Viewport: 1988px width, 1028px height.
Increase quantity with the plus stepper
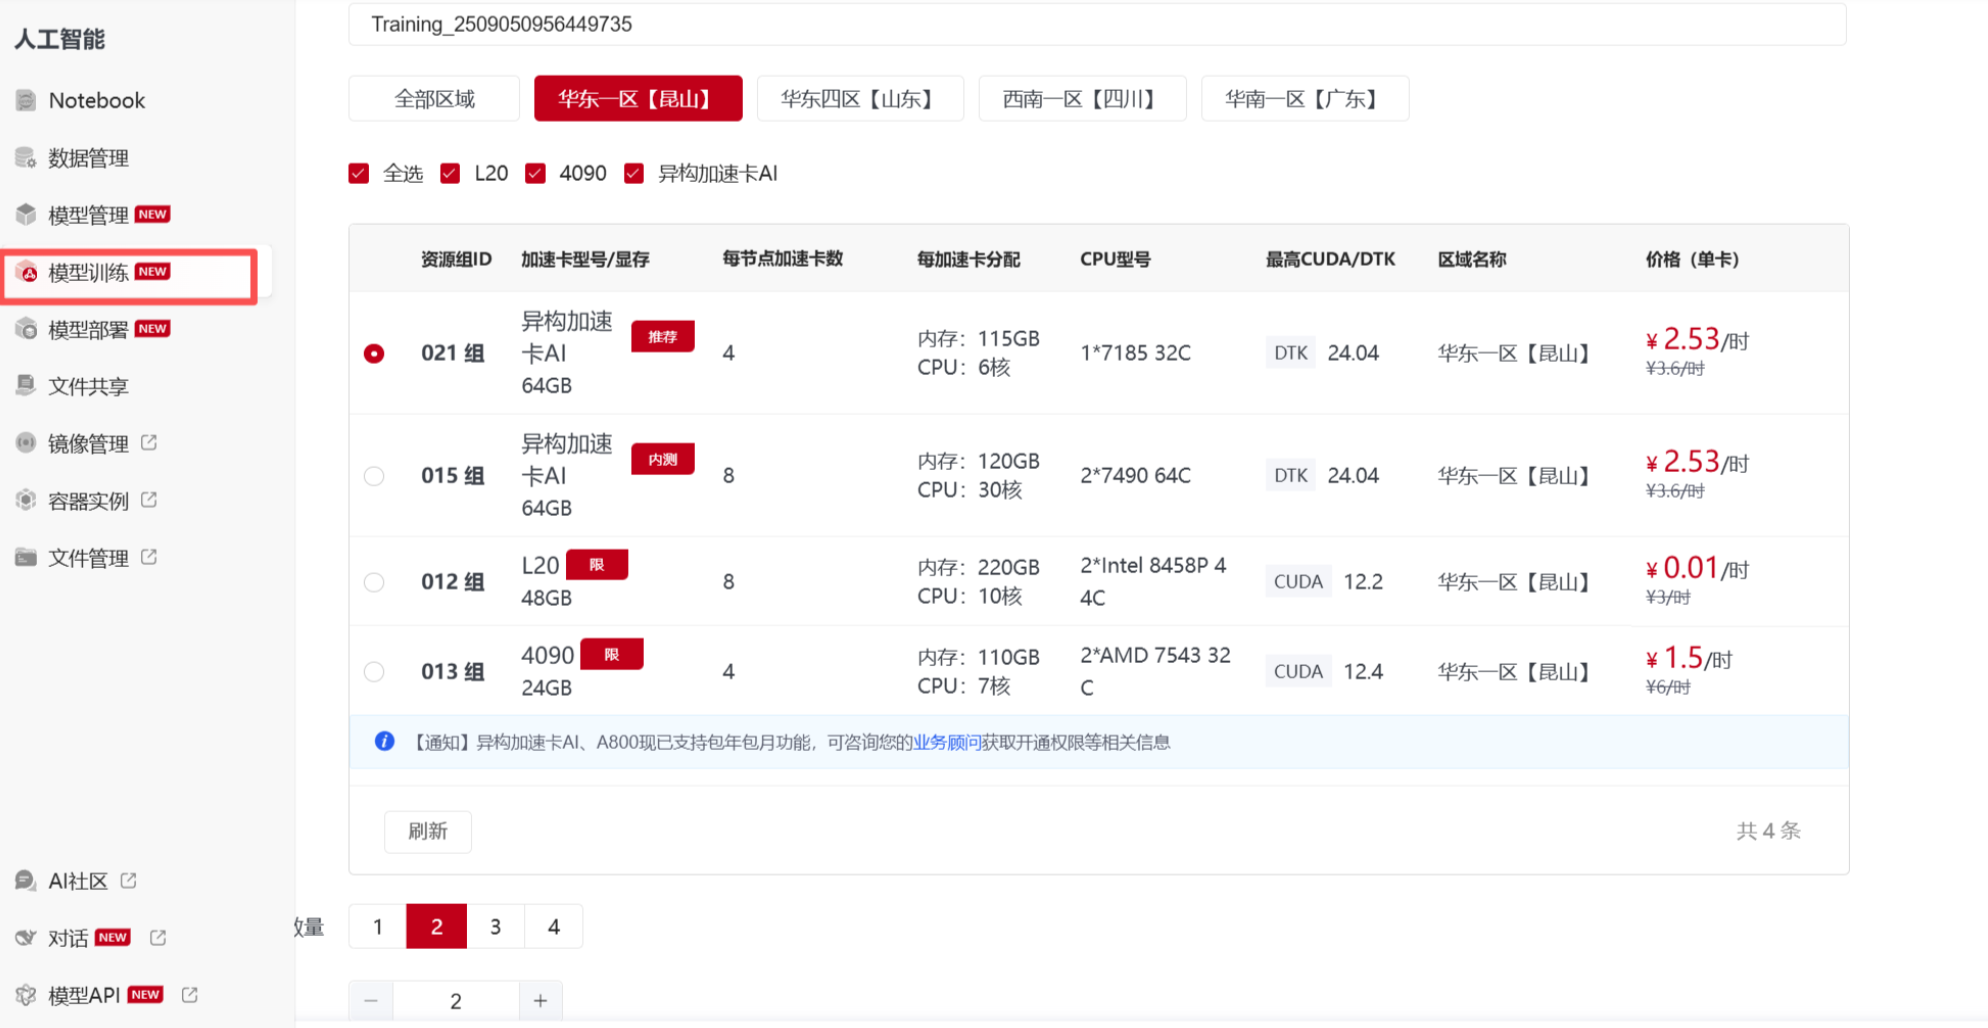540,1000
